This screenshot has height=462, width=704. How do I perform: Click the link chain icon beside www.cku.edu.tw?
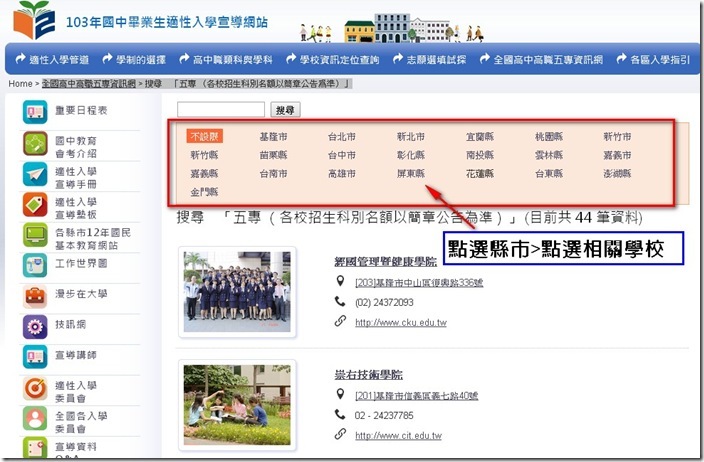(340, 321)
